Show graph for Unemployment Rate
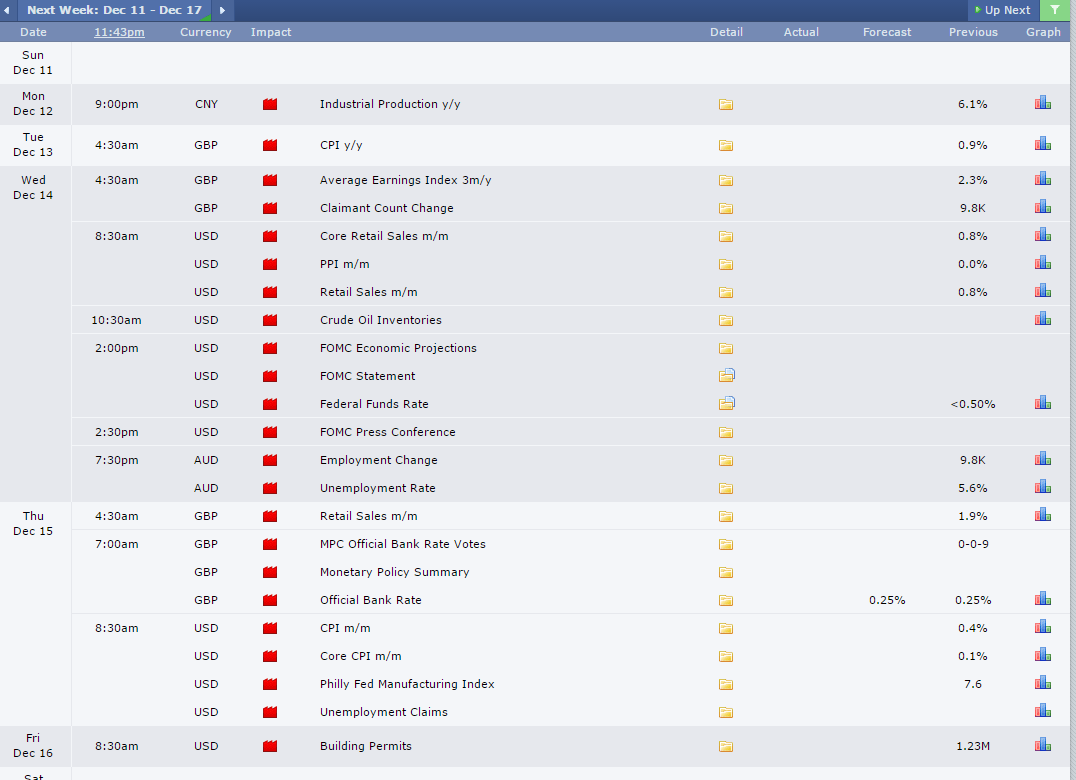 1043,486
